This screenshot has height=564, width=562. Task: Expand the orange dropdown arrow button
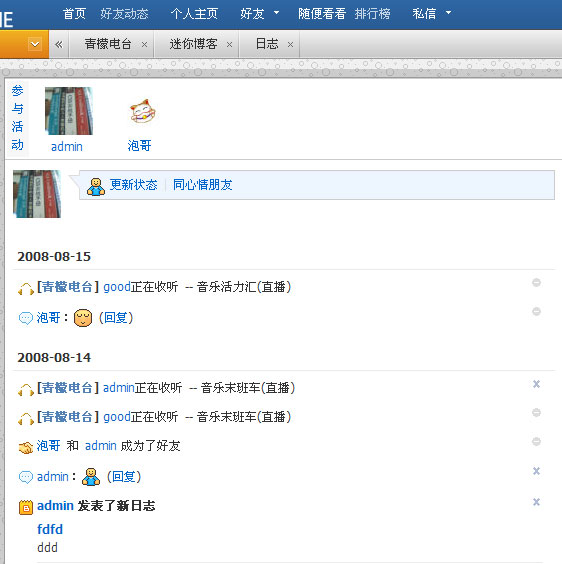(x=35, y=44)
